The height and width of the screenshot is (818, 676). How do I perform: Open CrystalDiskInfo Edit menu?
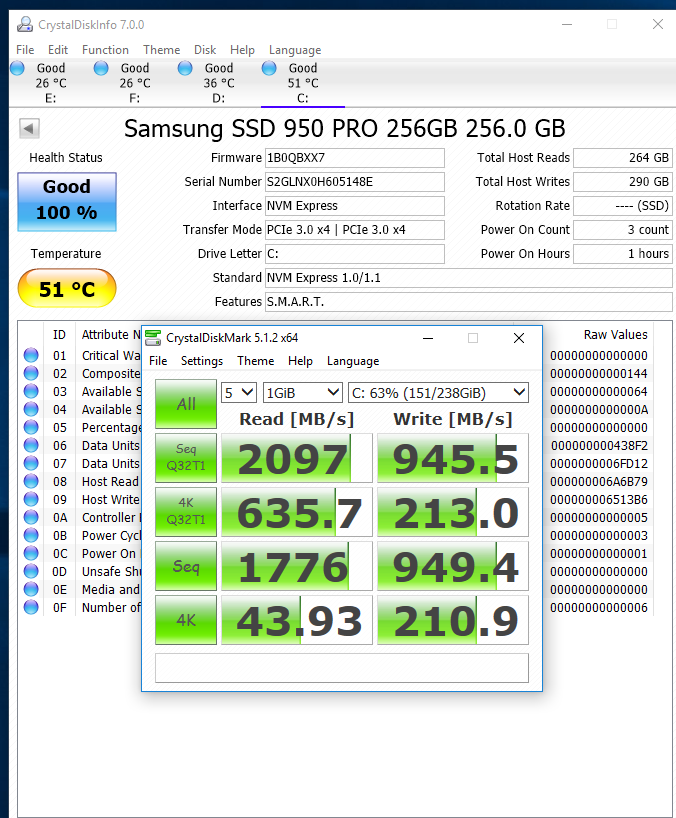coord(58,50)
